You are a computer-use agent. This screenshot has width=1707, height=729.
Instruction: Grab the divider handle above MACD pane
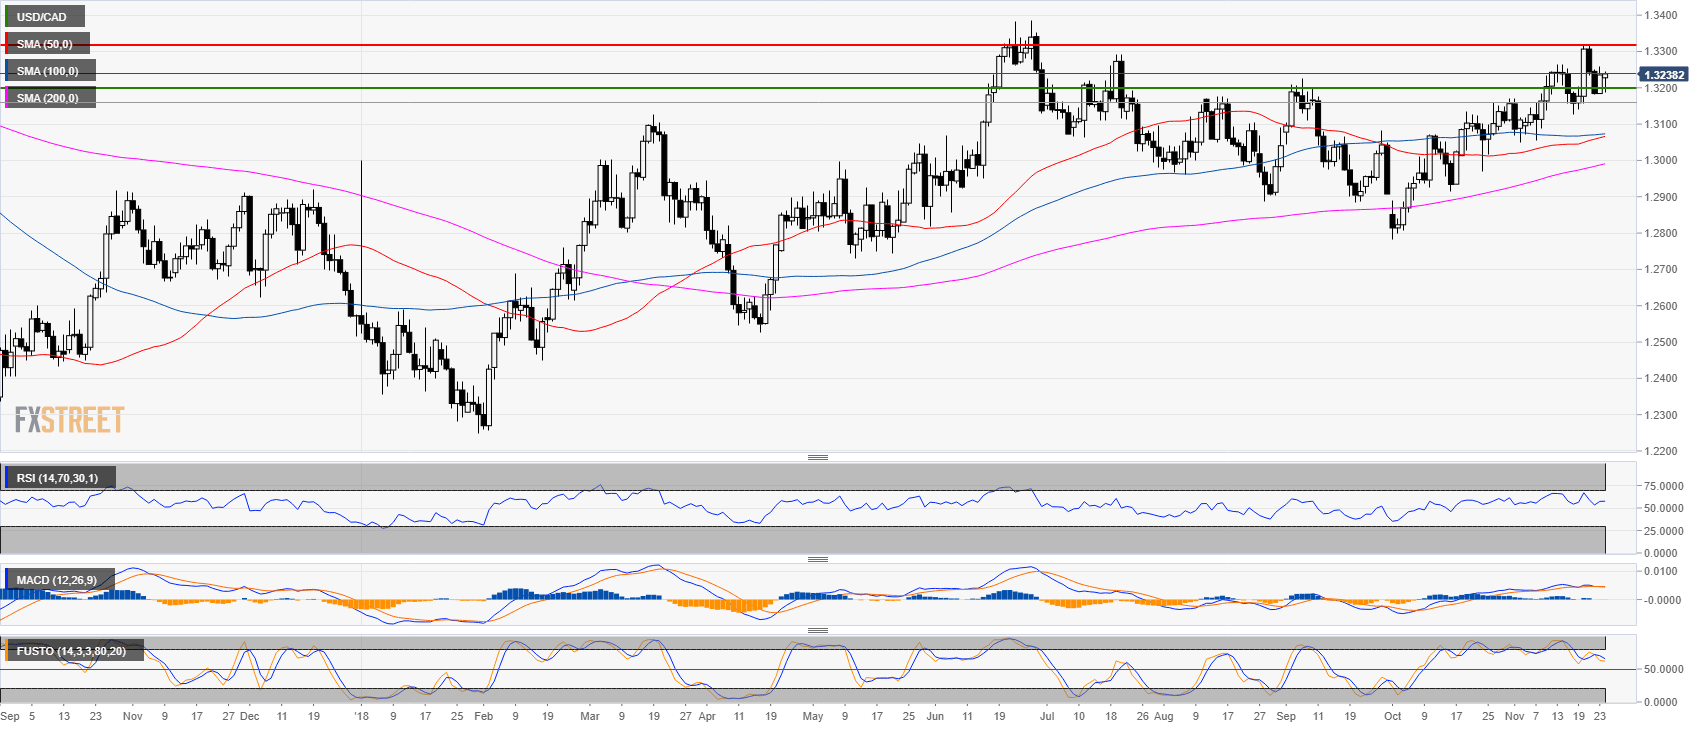pos(817,559)
